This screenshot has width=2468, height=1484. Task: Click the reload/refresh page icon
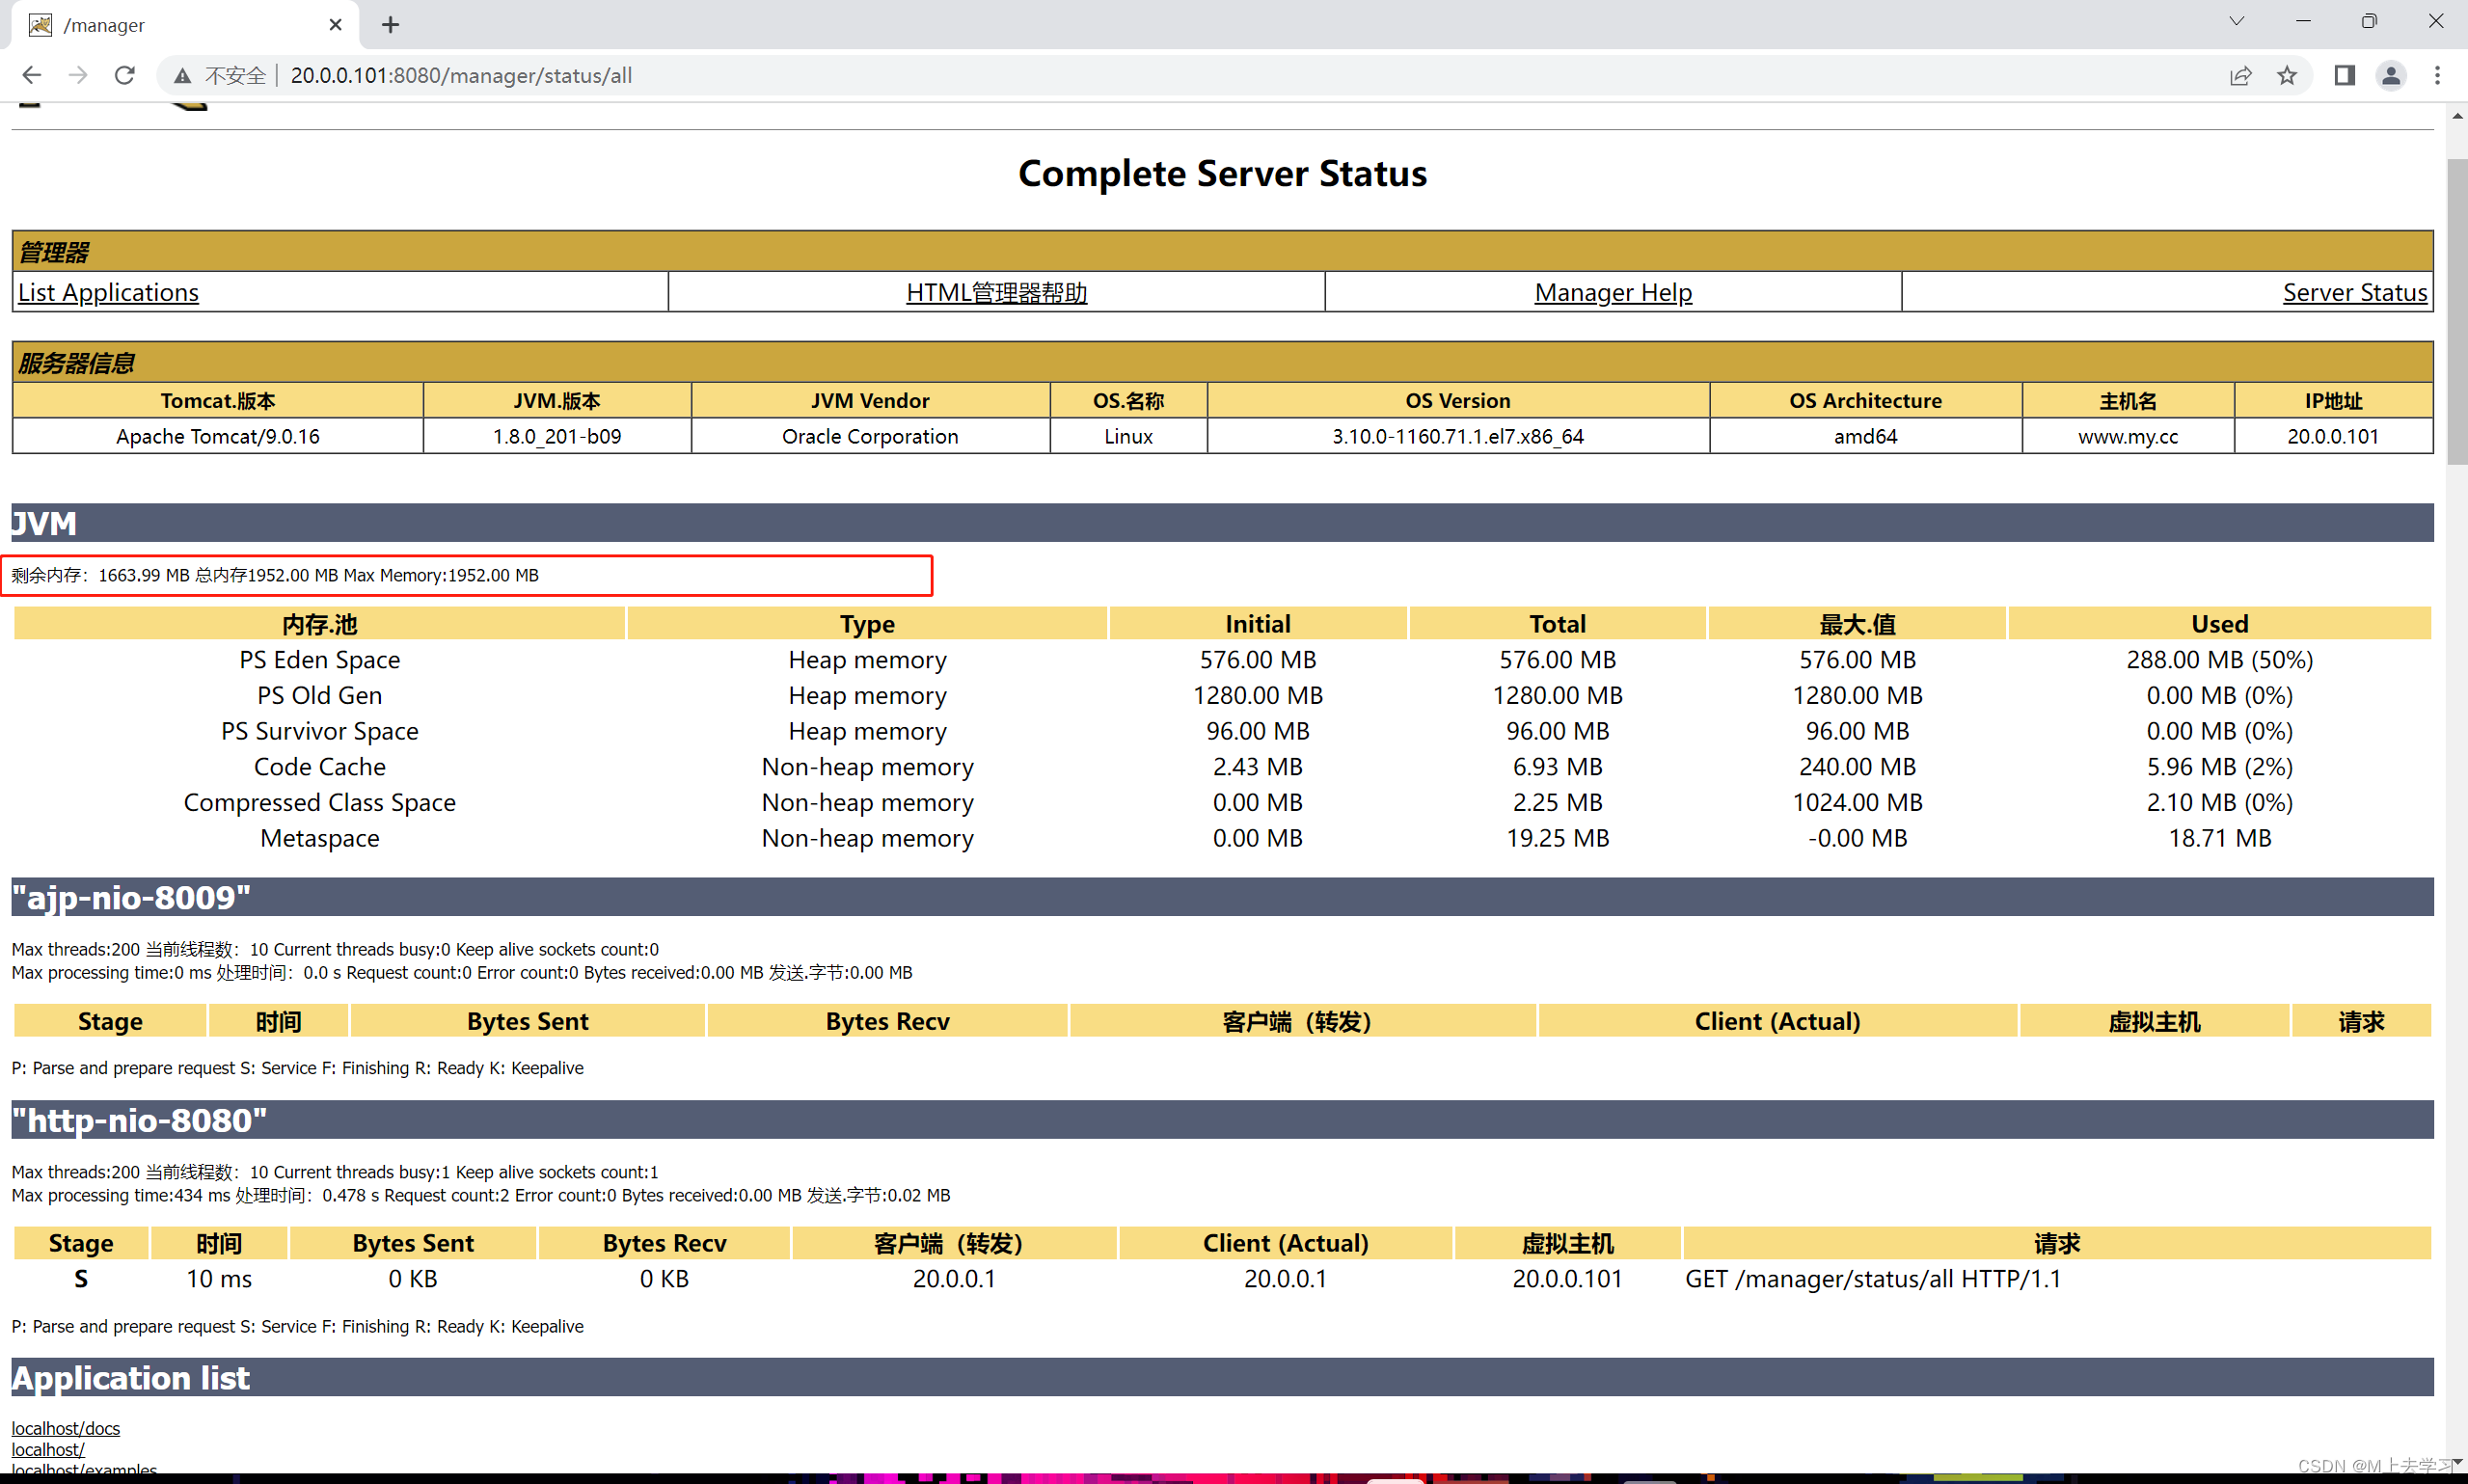[x=123, y=74]
